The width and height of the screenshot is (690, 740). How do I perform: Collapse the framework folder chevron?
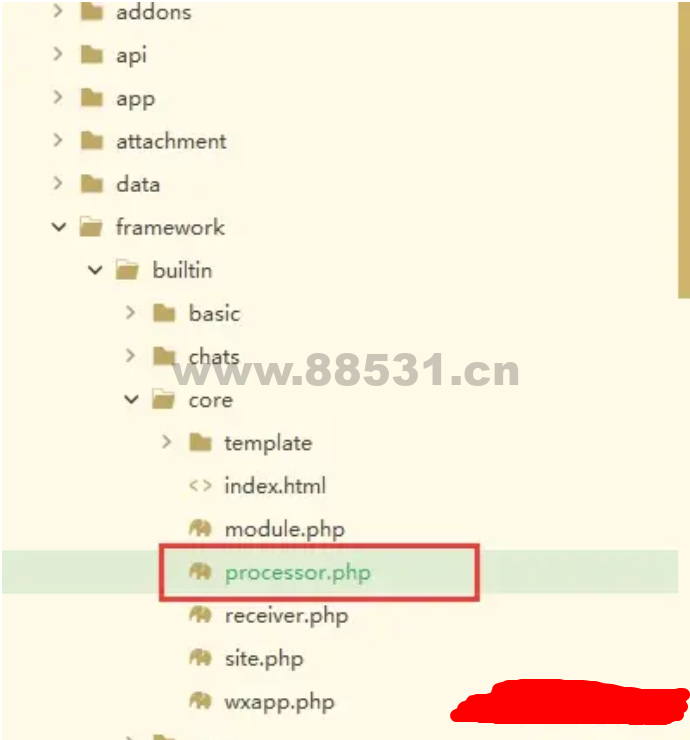(59, 227)
